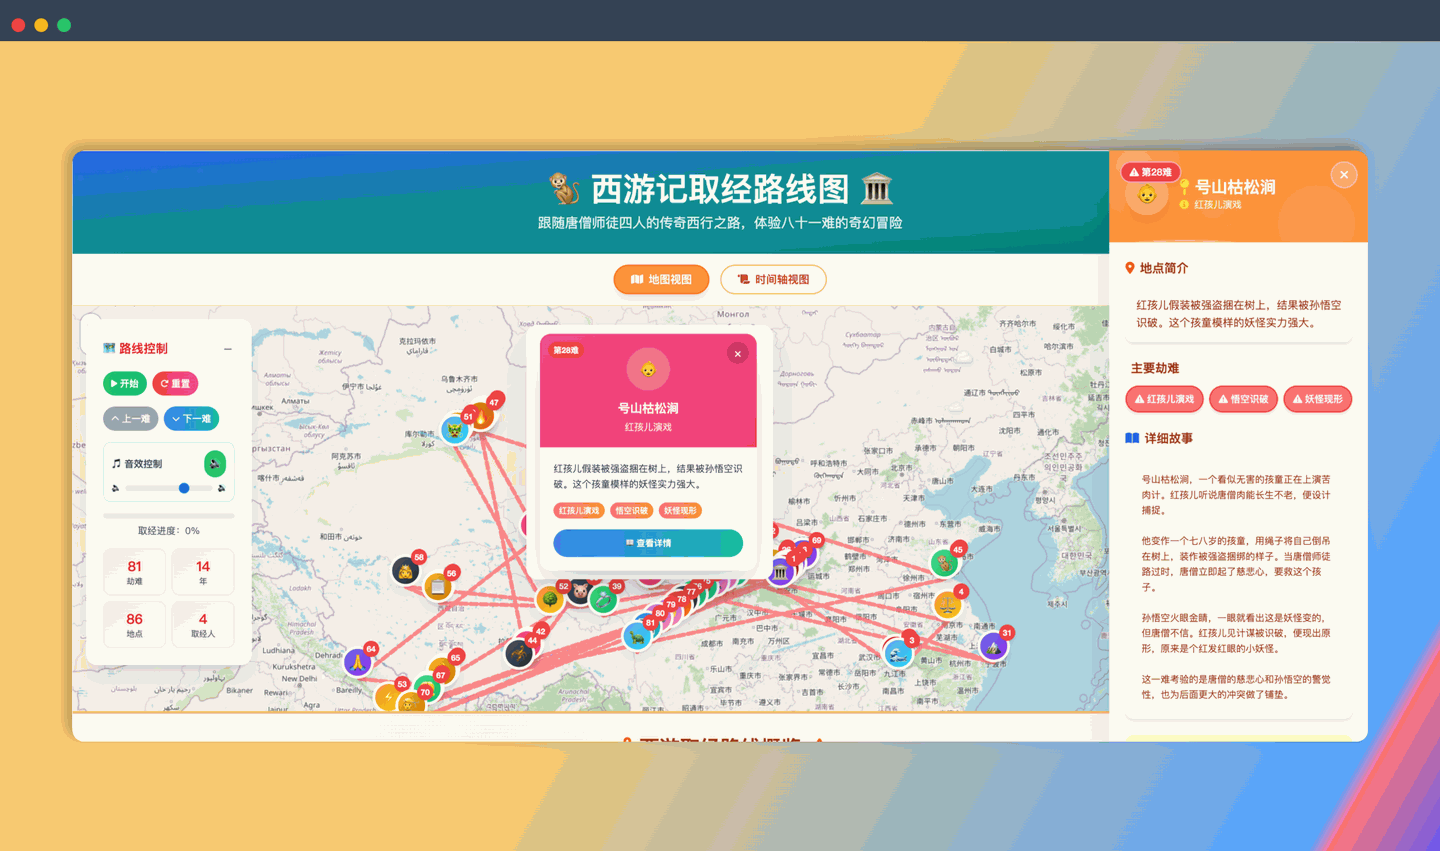Click the 地点简介 section heading

click(1157, 268)
